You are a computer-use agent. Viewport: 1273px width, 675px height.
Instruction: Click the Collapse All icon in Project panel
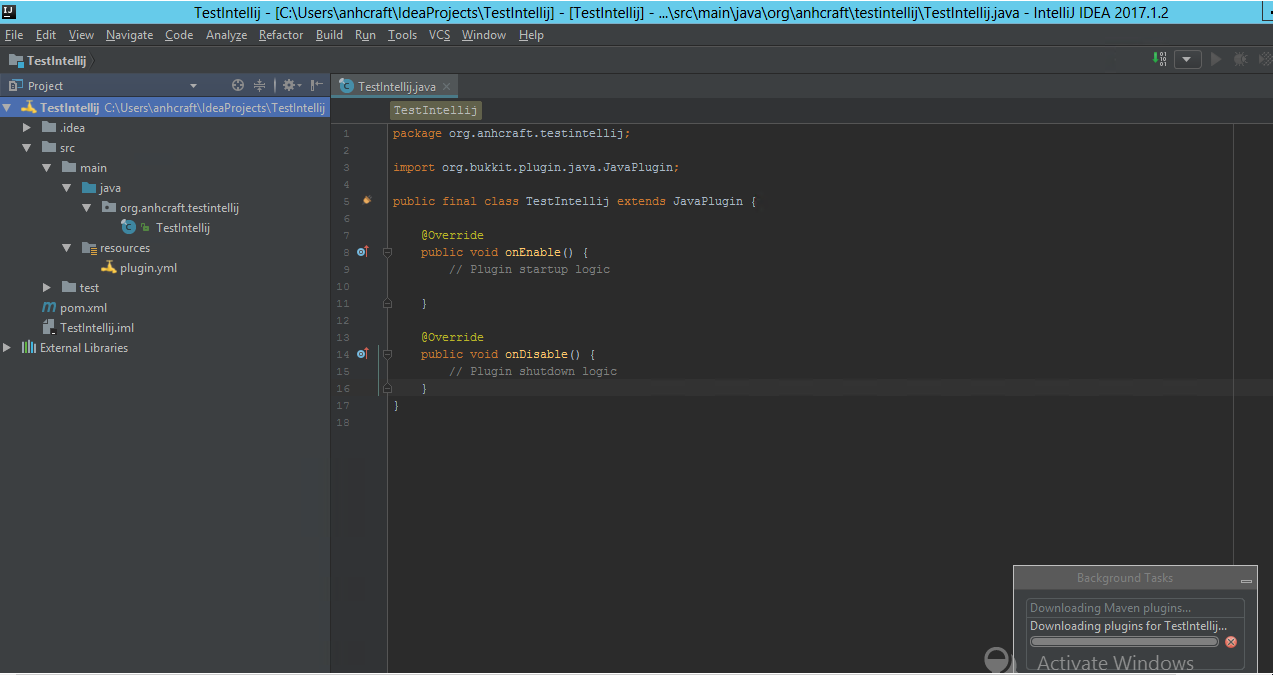coord(260,86)
